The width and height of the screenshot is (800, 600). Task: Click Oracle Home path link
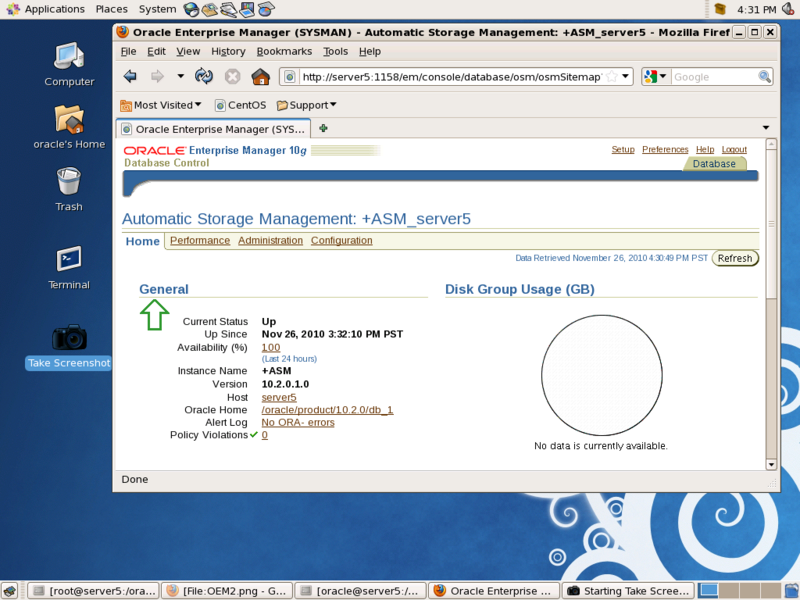[x=327, y=410]
